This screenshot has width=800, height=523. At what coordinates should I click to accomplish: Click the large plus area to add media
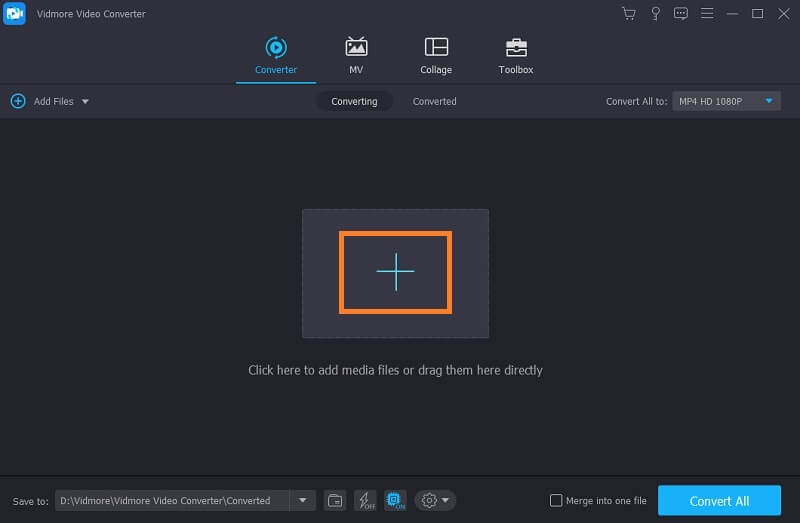[395, 272]
